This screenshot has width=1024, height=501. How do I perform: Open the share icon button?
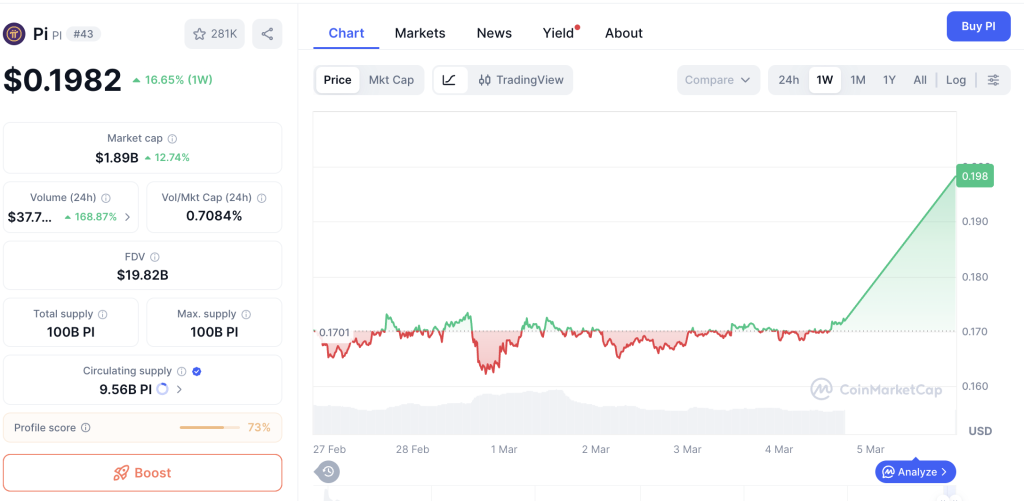coord(267,34)
